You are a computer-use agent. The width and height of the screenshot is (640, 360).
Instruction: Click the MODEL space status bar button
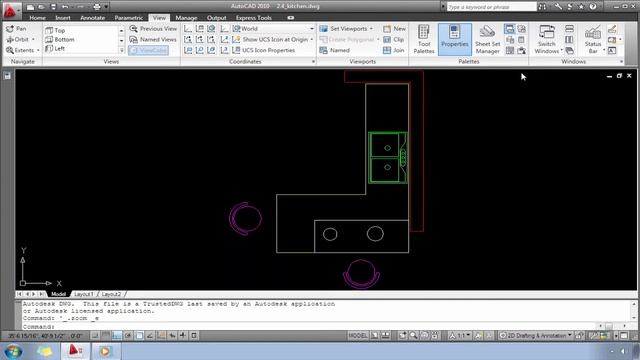pyautogui.click(x=358, y=336)
